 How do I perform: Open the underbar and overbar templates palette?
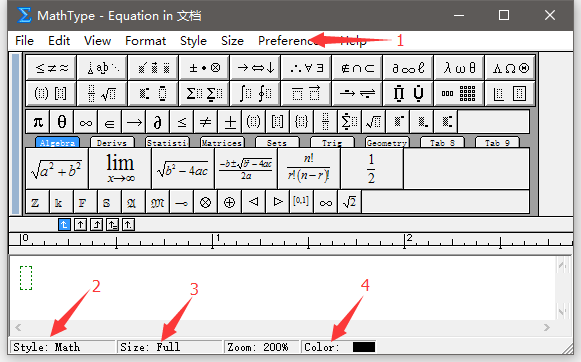[x=306, y=93]
